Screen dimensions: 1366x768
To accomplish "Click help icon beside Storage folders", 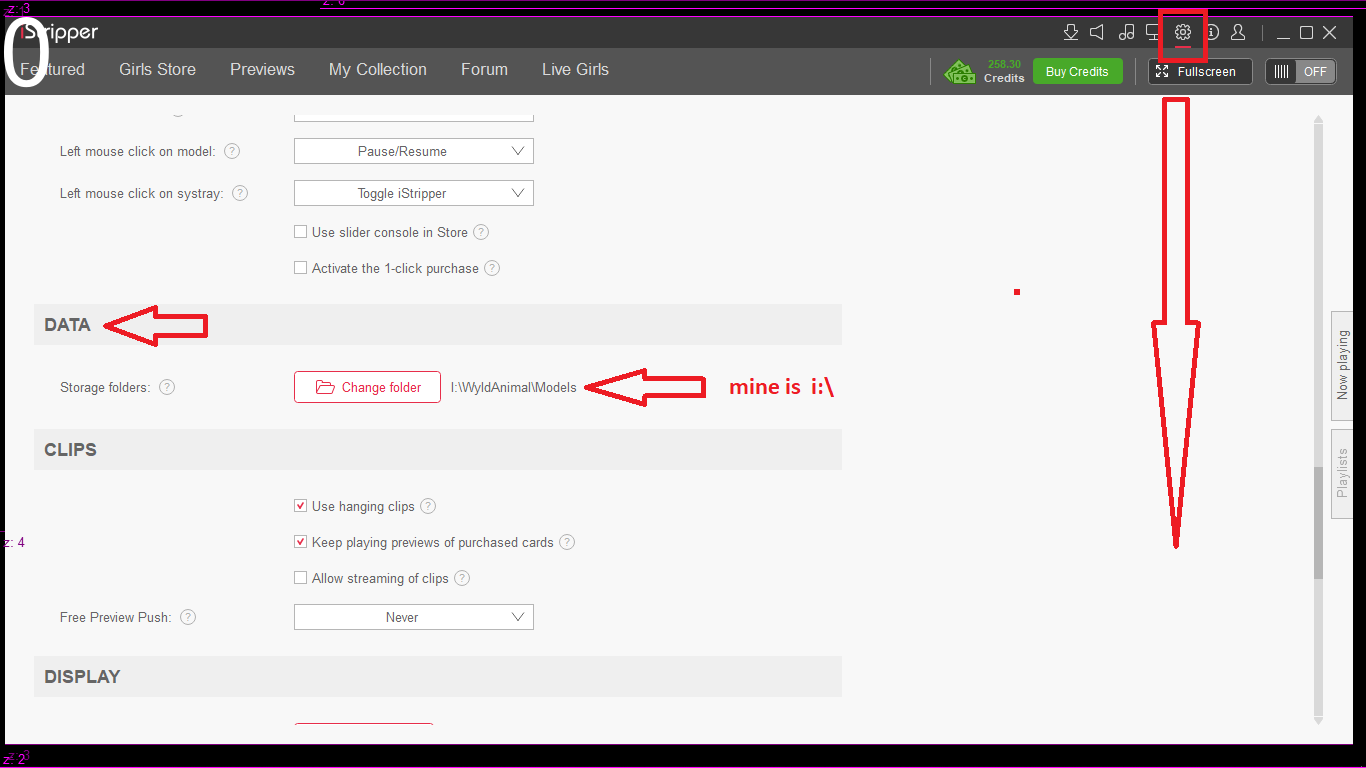I will click(x=167, y=387).
